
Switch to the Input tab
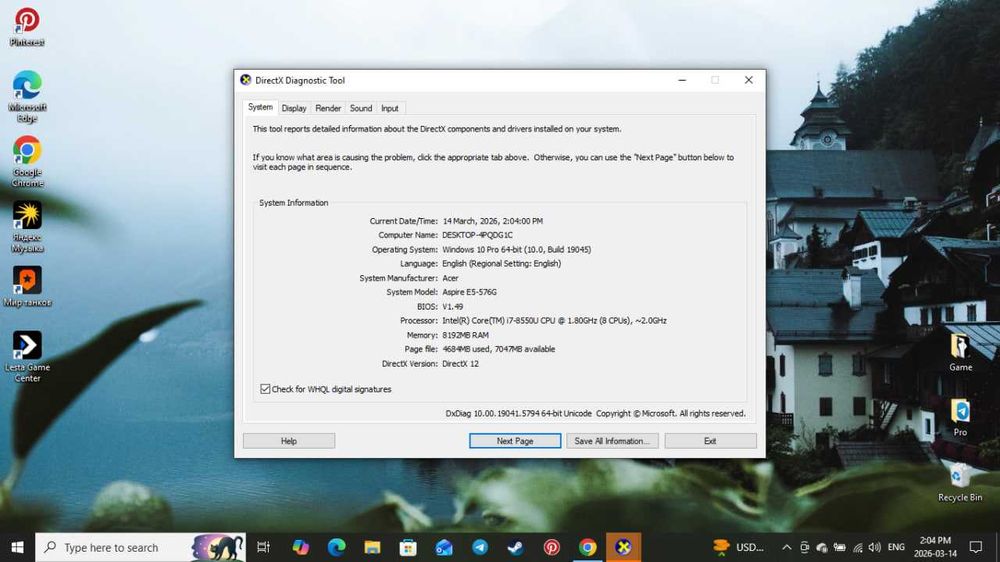[390, 108]
